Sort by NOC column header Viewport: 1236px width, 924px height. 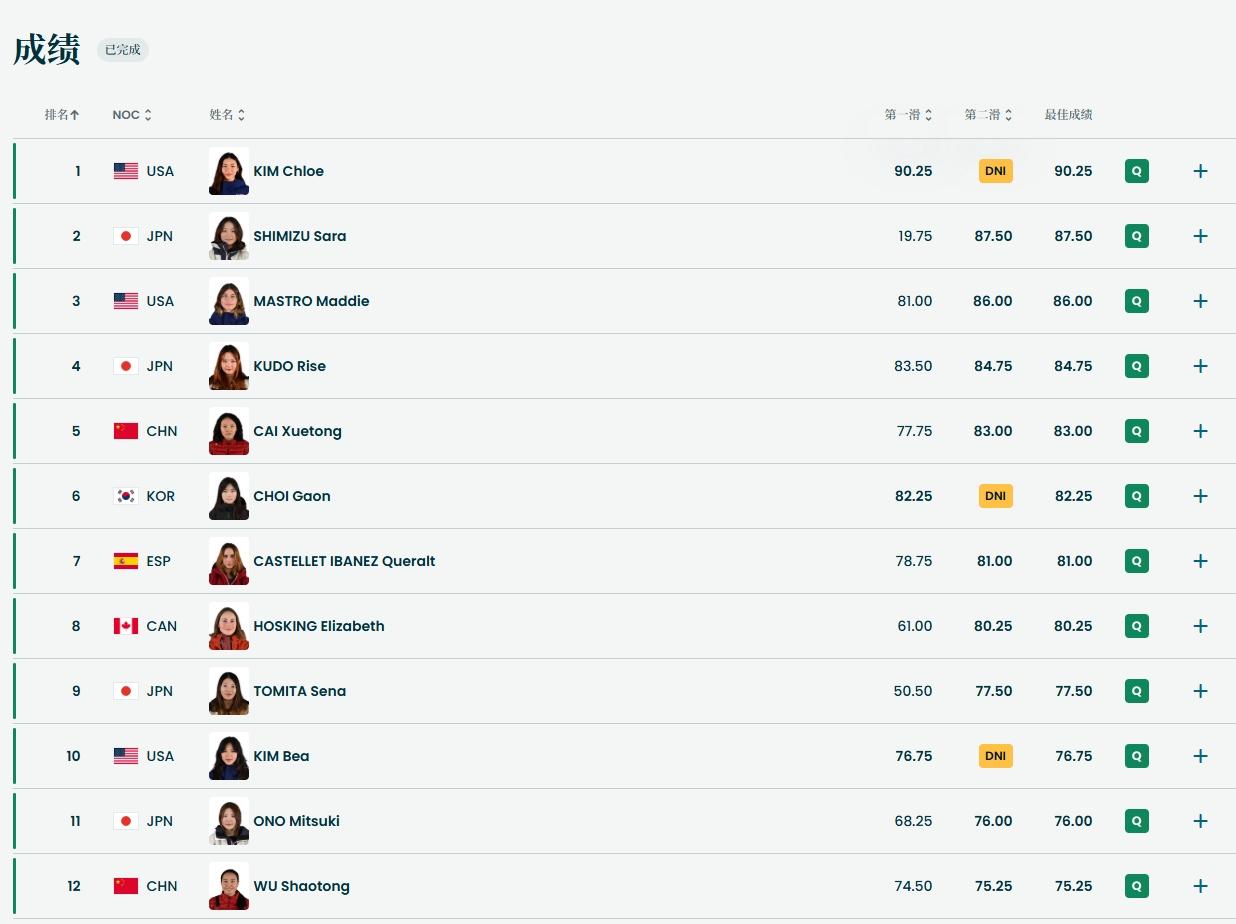tap(132, 115)
